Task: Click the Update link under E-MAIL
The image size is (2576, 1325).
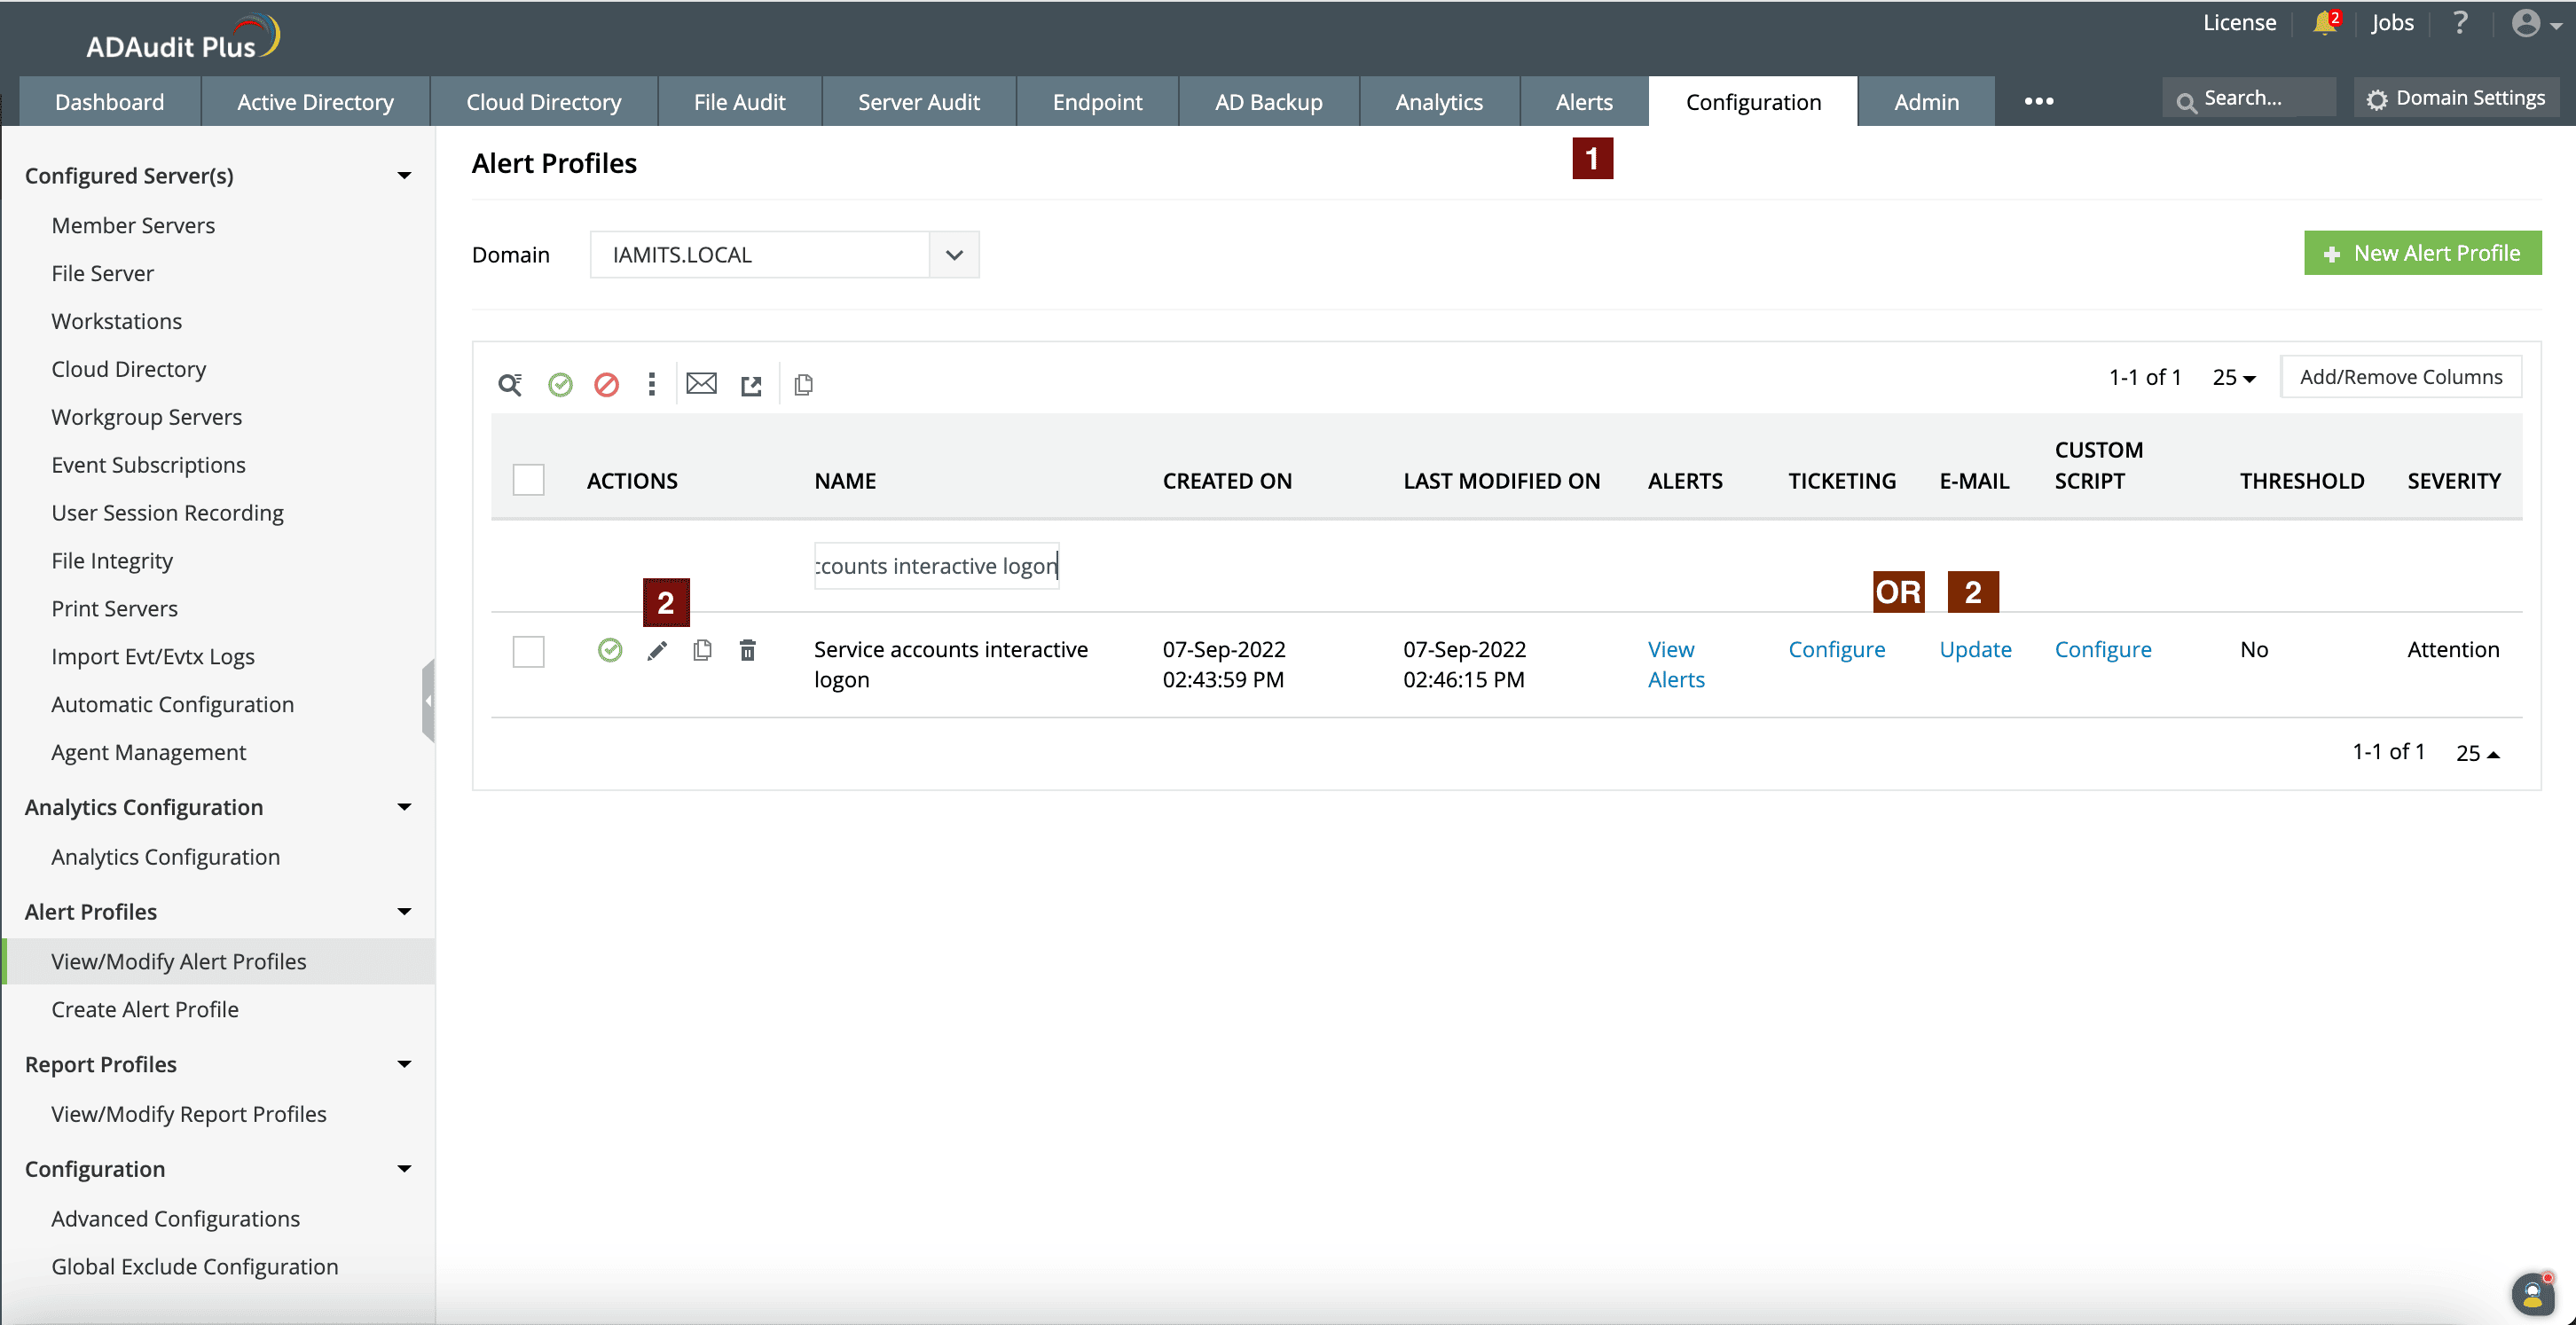Action: [x=1975, y=649]
